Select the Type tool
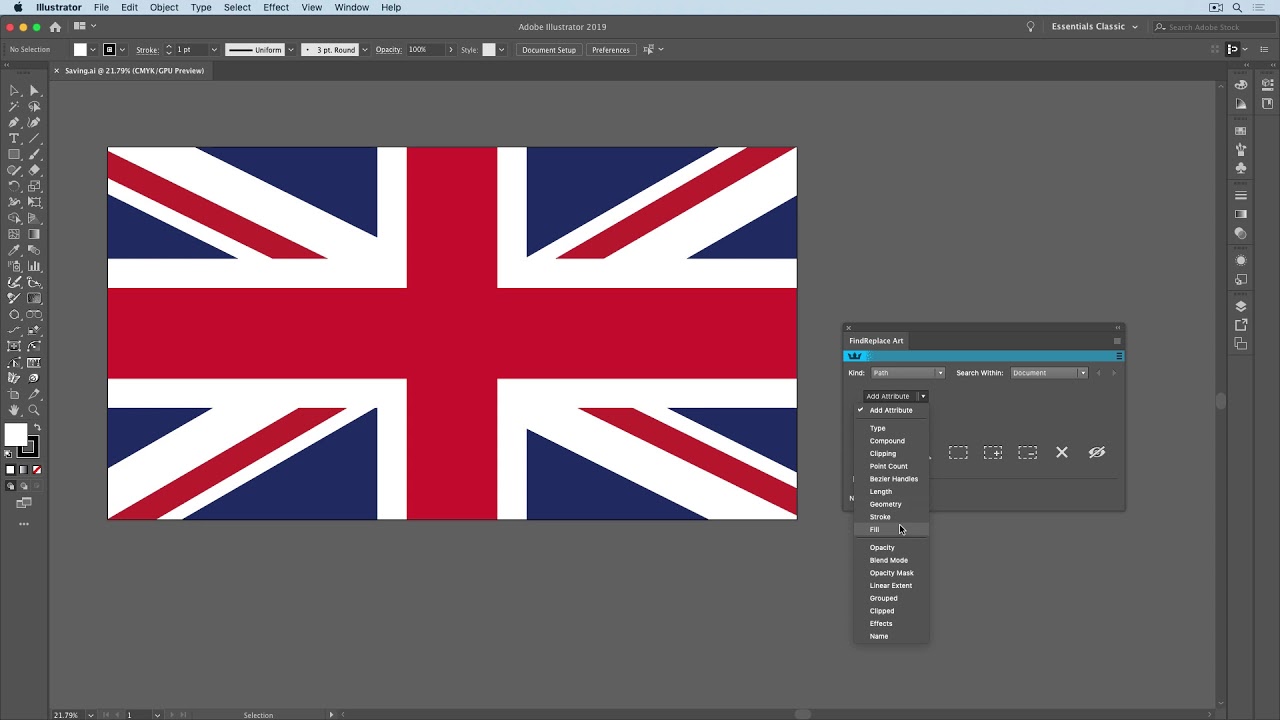This screenshot has width=1280, height=720. [x=14, y=138]
